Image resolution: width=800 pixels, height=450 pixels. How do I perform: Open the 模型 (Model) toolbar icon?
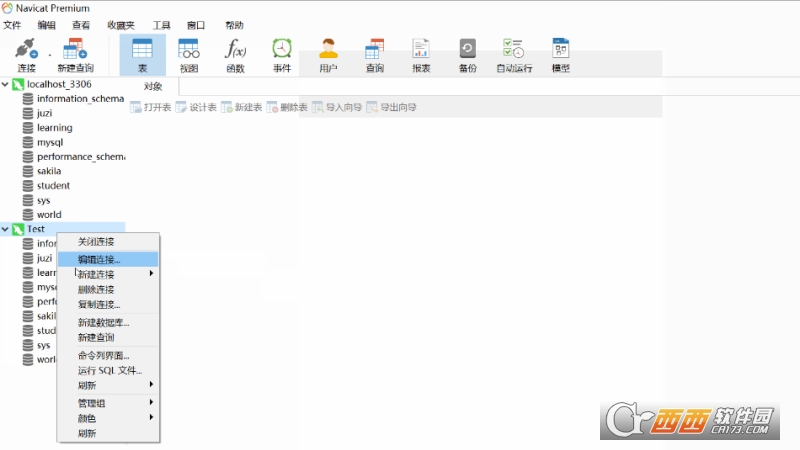tap(560, 49)
